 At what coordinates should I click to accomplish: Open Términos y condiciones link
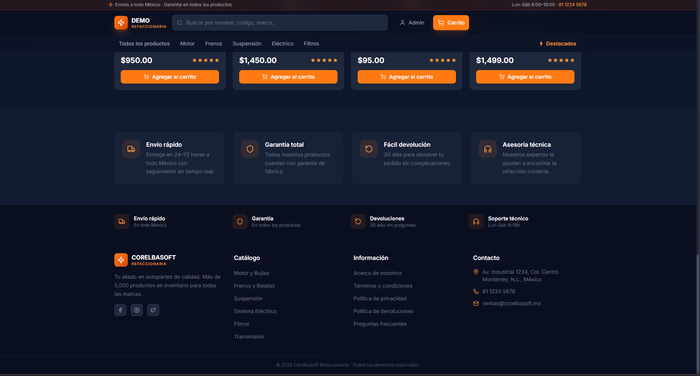pyautogui.click(x=383, y=286)
